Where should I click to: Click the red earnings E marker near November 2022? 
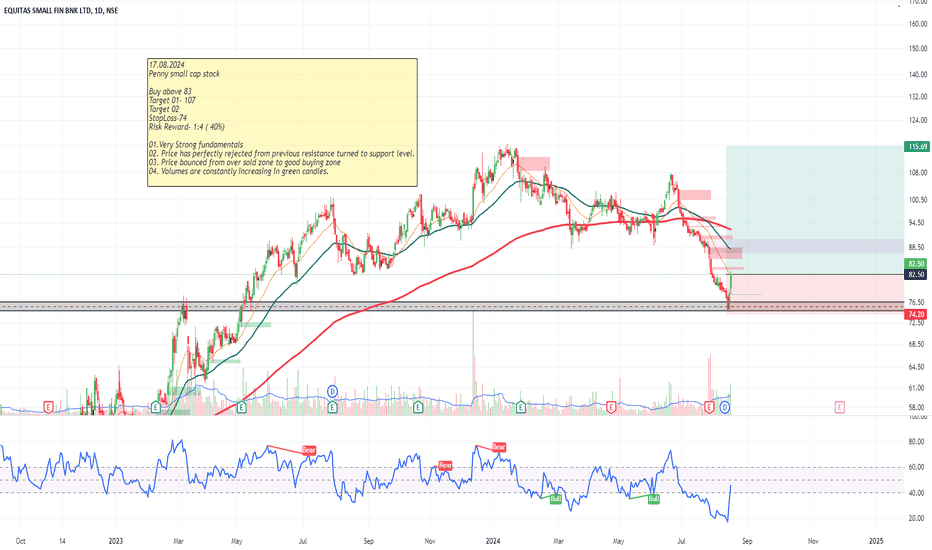tap(49, 407)
